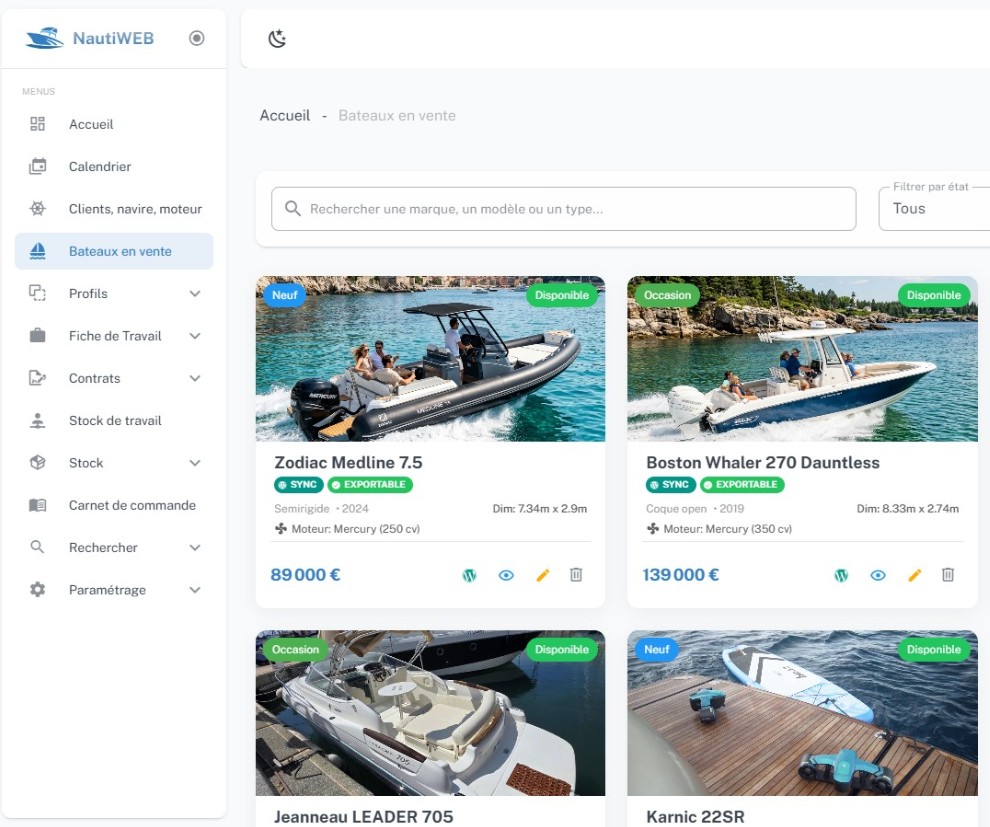Click Jeanneau LEADER 705 title

point(364,817)
